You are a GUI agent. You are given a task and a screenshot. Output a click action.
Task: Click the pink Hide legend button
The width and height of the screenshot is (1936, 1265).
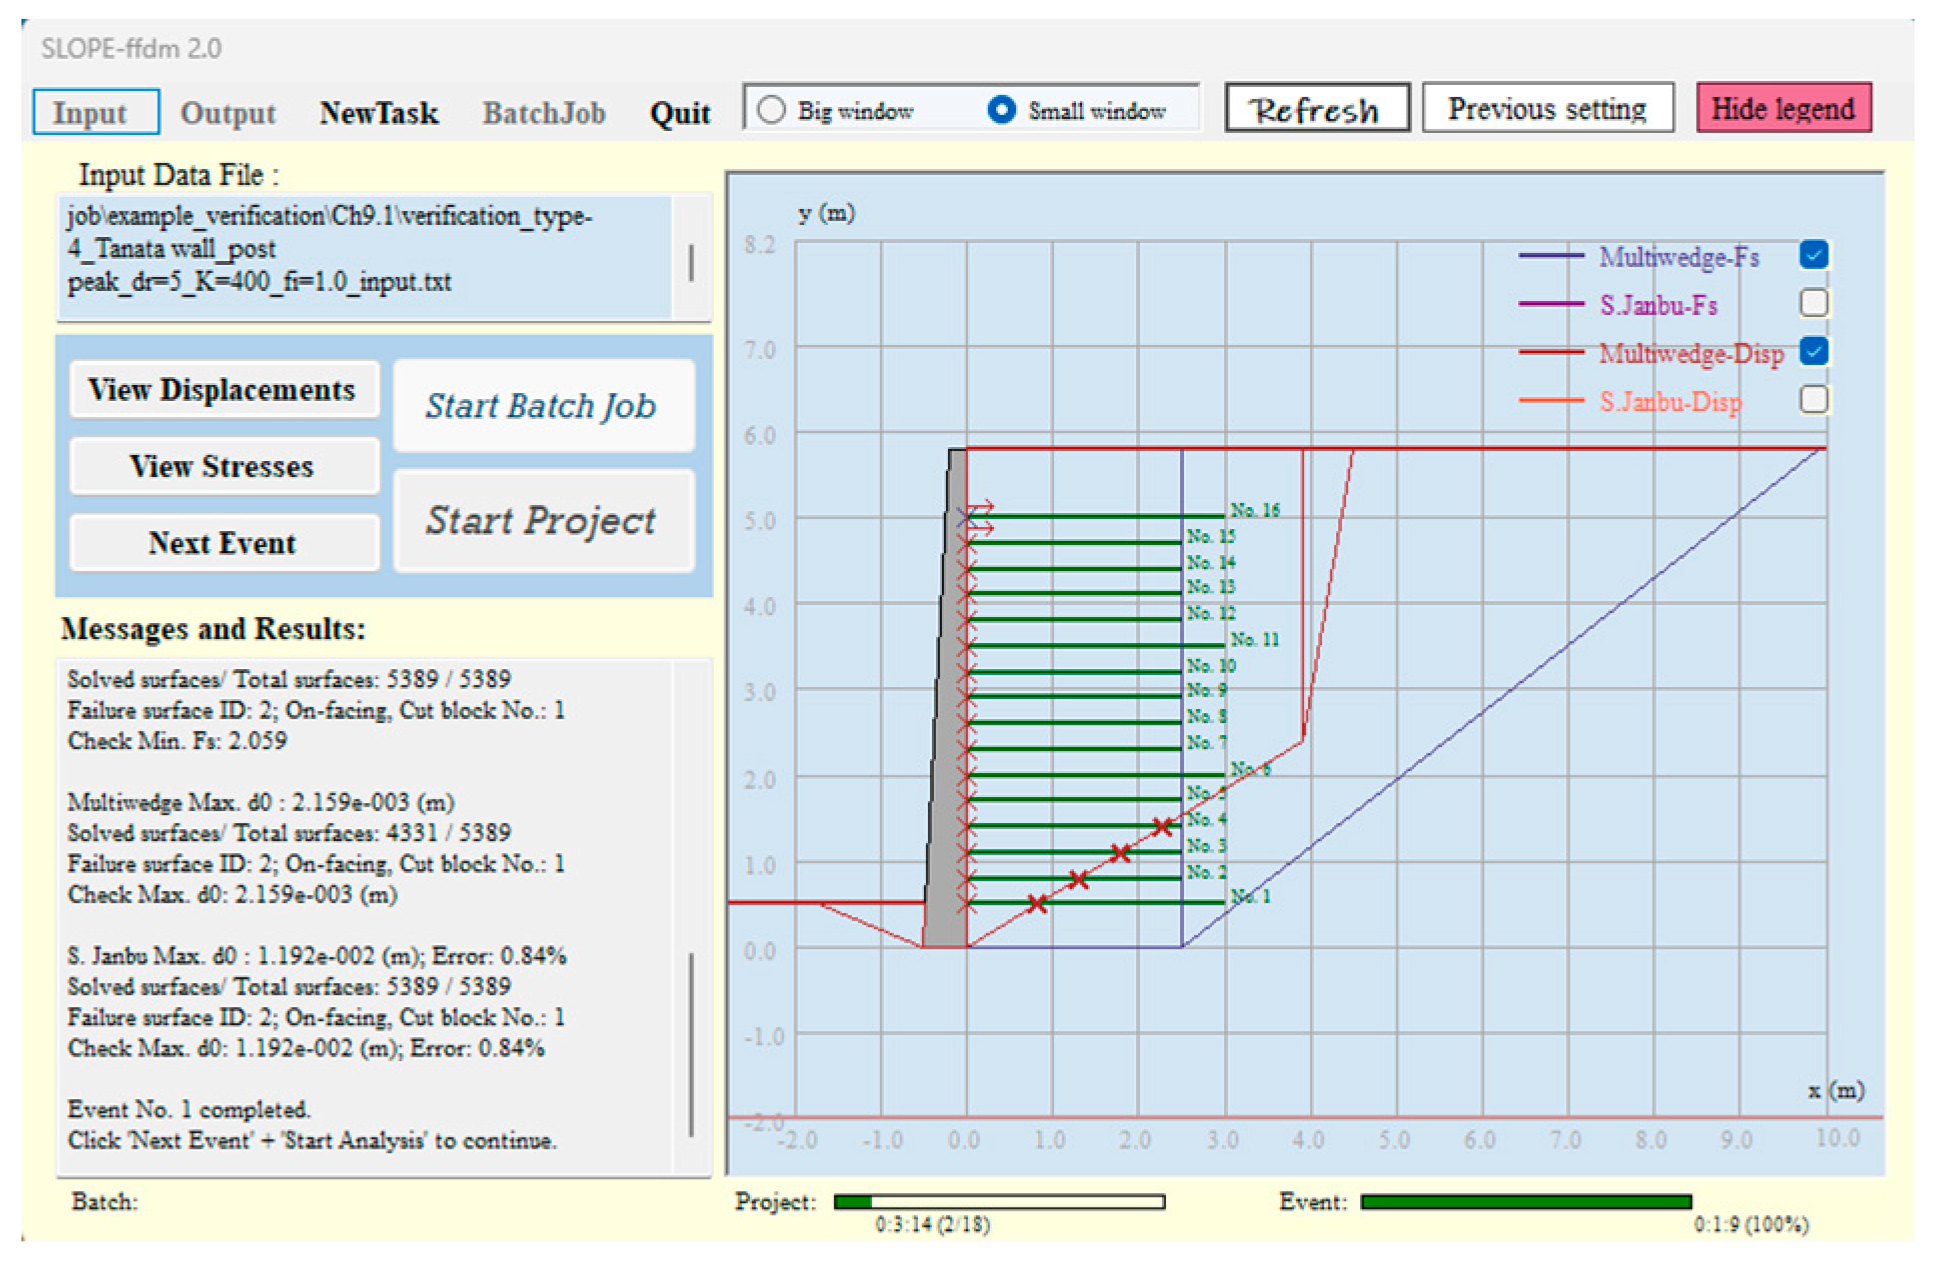(x=1783, y=108)
